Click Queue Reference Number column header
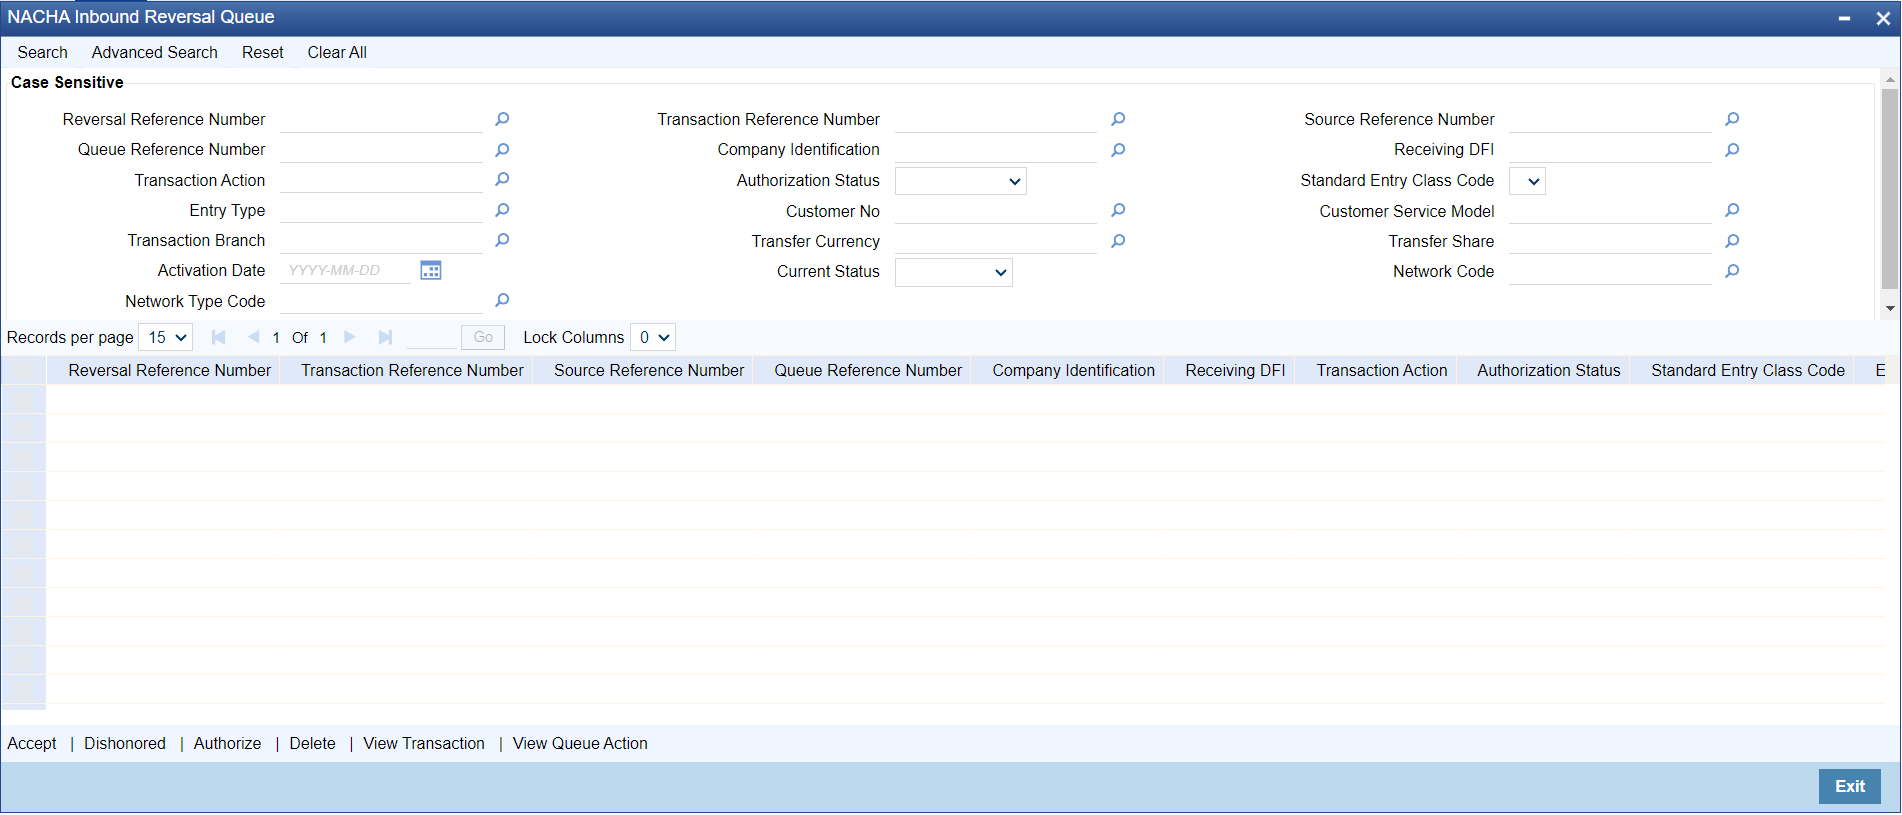Viewport: 1902px width, 815px height. tap(868, 370)
